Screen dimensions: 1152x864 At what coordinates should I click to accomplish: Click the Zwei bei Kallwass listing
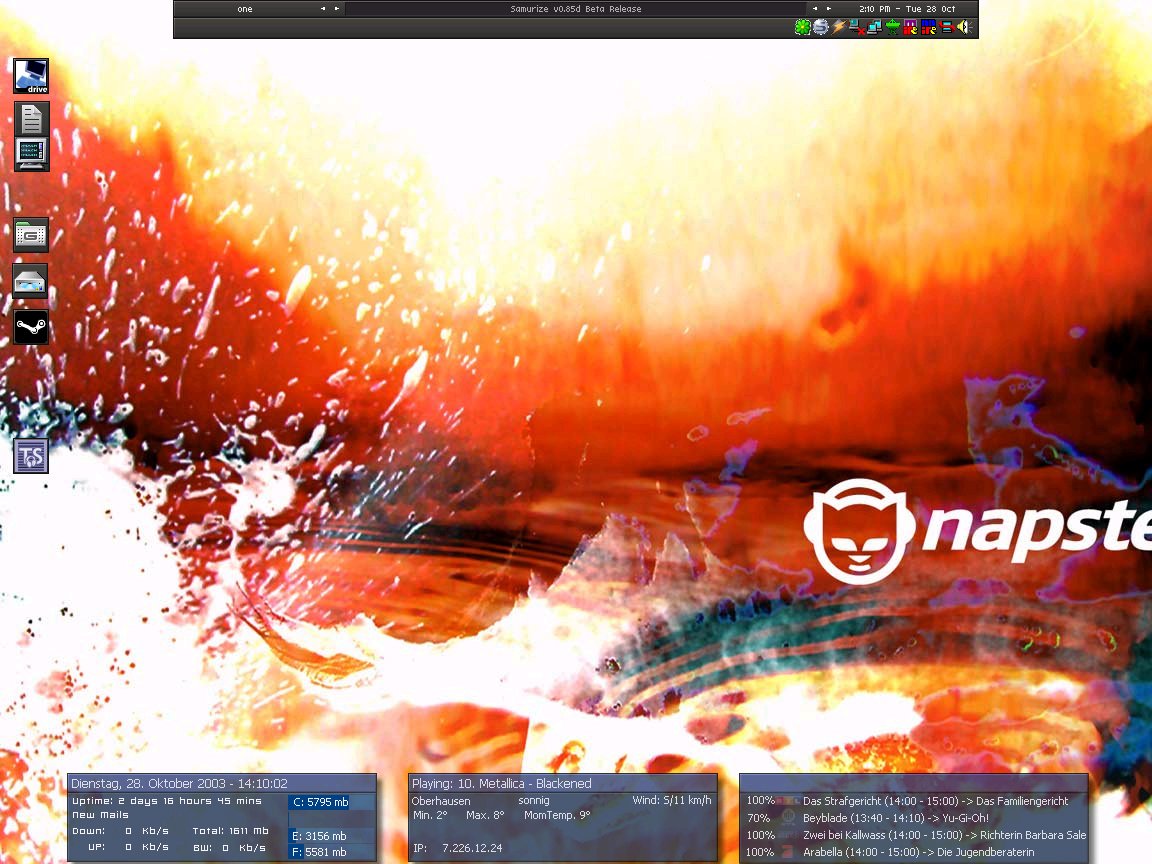tap(944, 835)
